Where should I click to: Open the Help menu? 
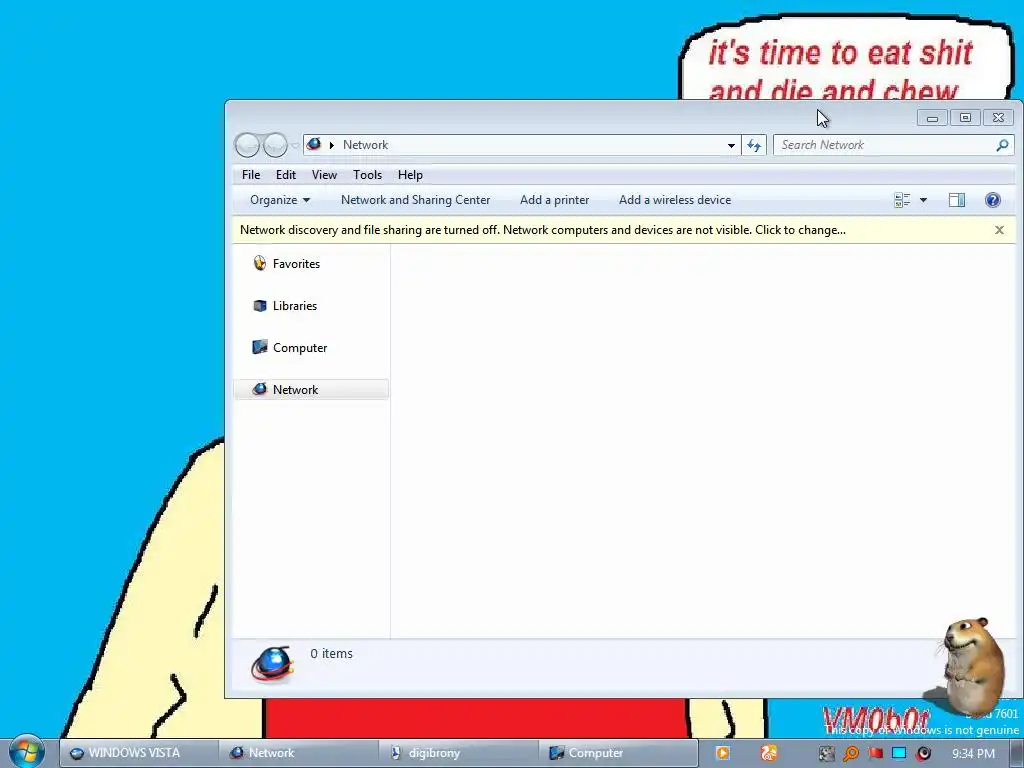click(x=410, y=174)
